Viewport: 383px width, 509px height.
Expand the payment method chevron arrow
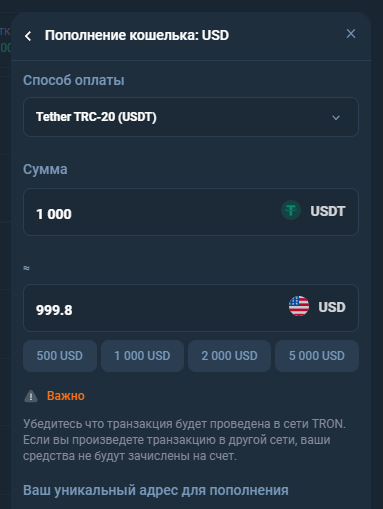(336, 118)
